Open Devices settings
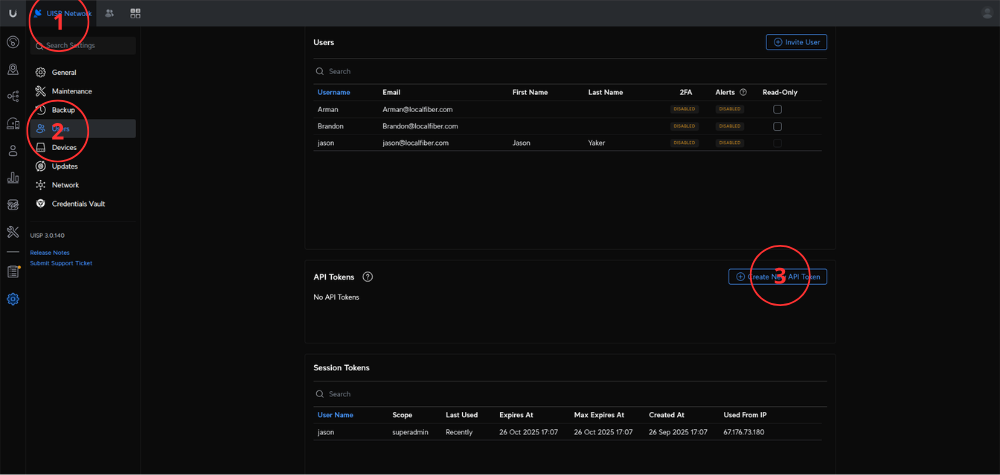The height and width of the screenshot is (475, 1000). (83, 148)
